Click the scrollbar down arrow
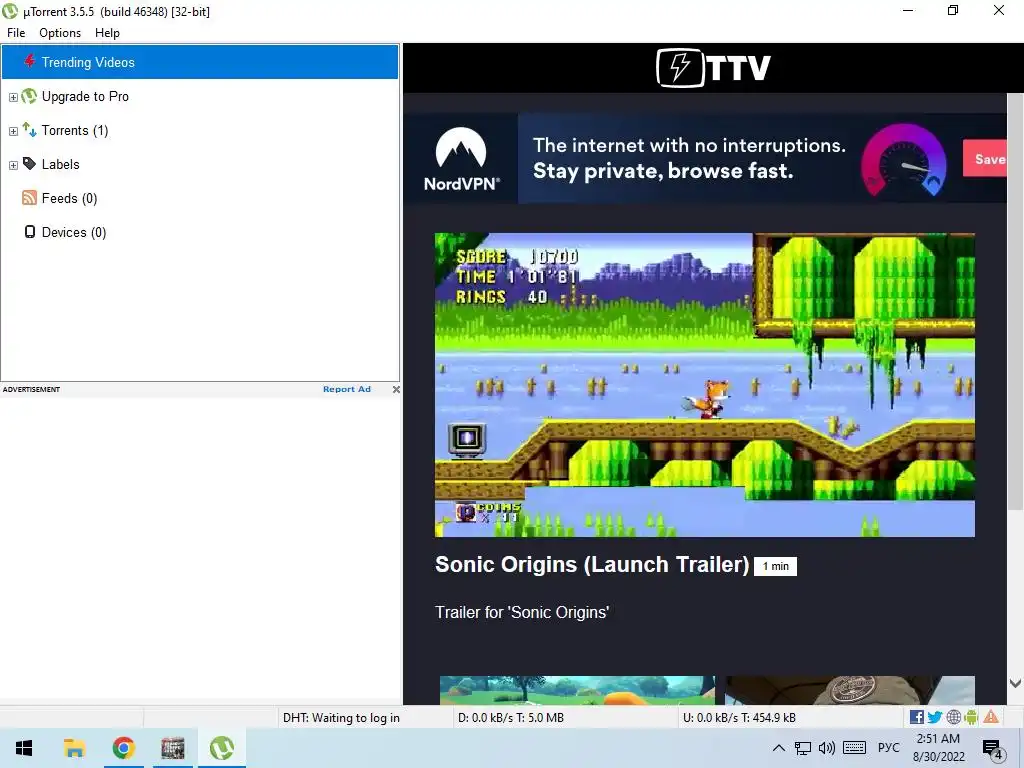The image size is (1024, 768). [1015, 683]
